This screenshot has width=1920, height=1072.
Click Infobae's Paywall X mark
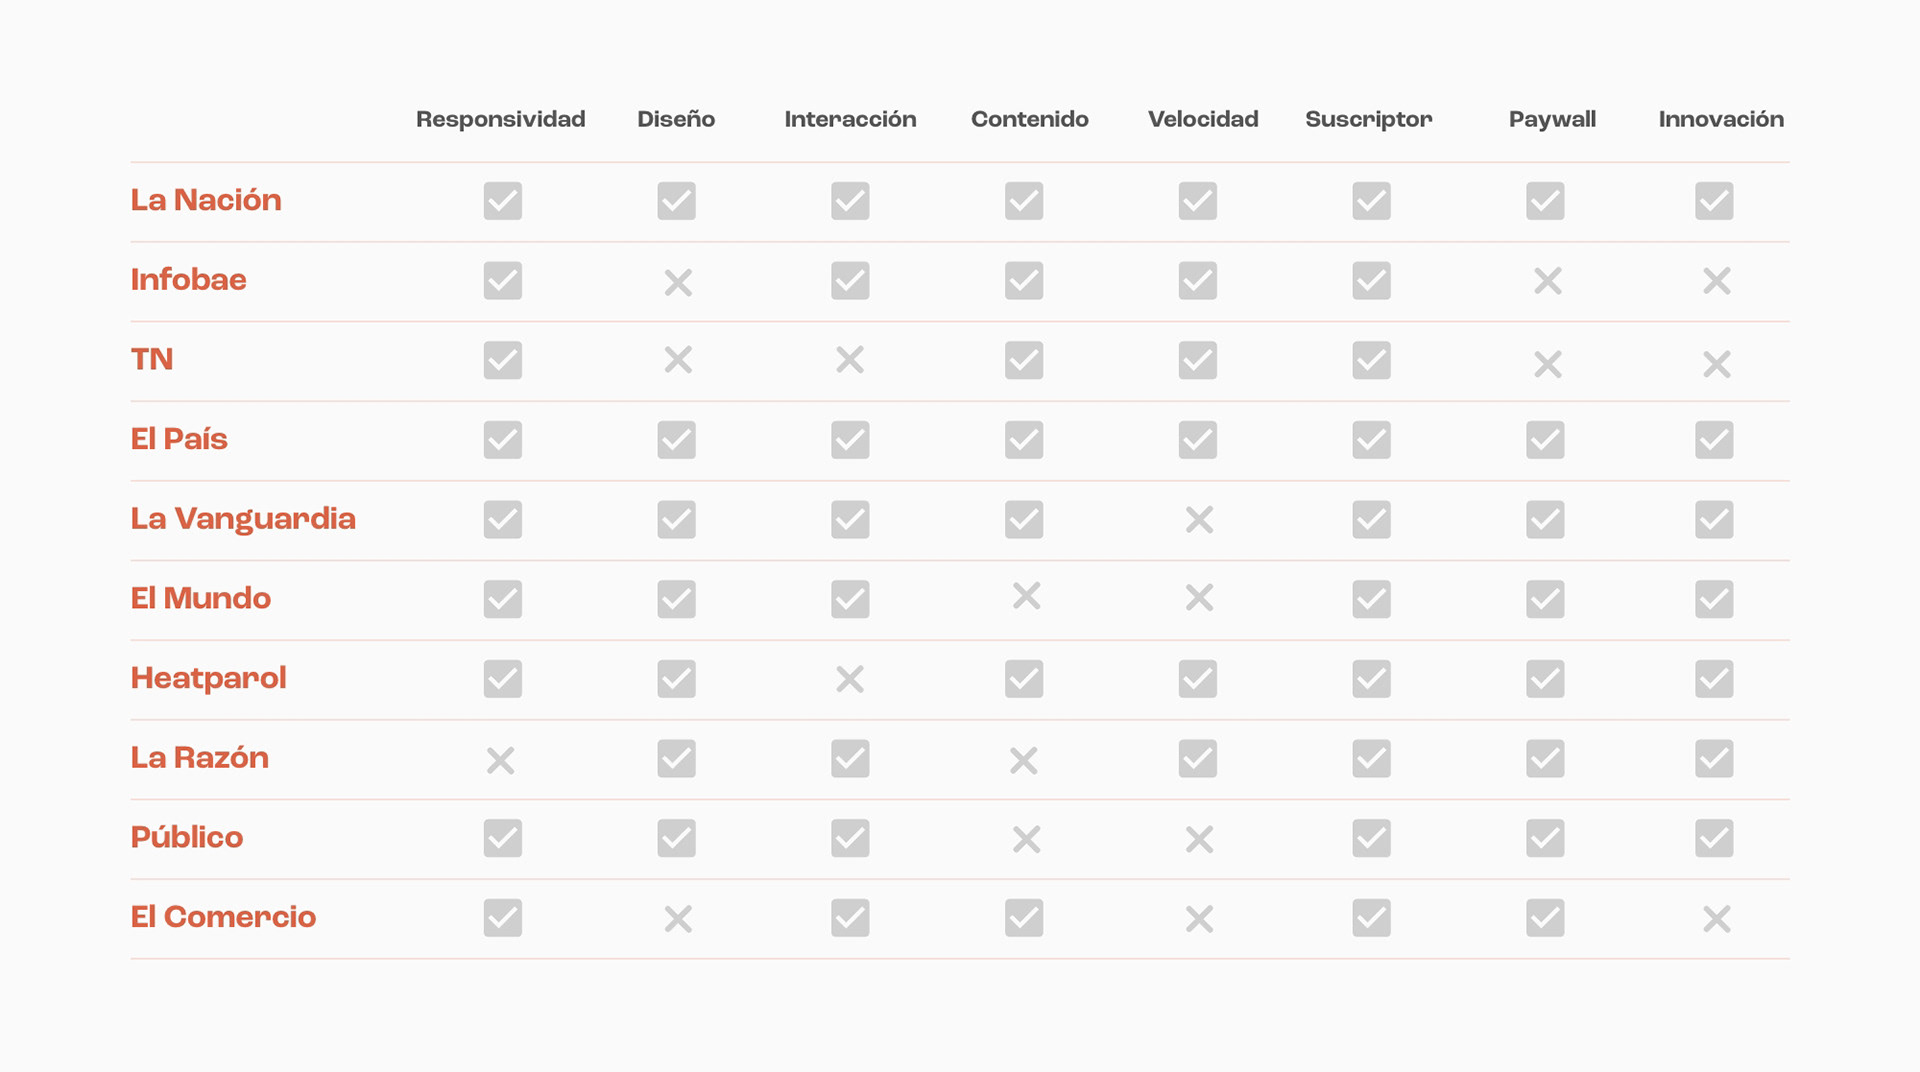(1548, 281)
